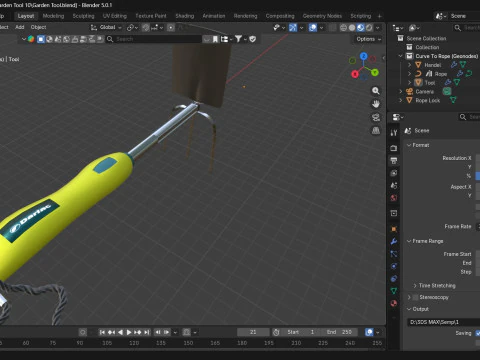Image resolution: width=480 pixels, height=360 pixels.
Task: Select material preview shading
Action: (x=361, y=28)
